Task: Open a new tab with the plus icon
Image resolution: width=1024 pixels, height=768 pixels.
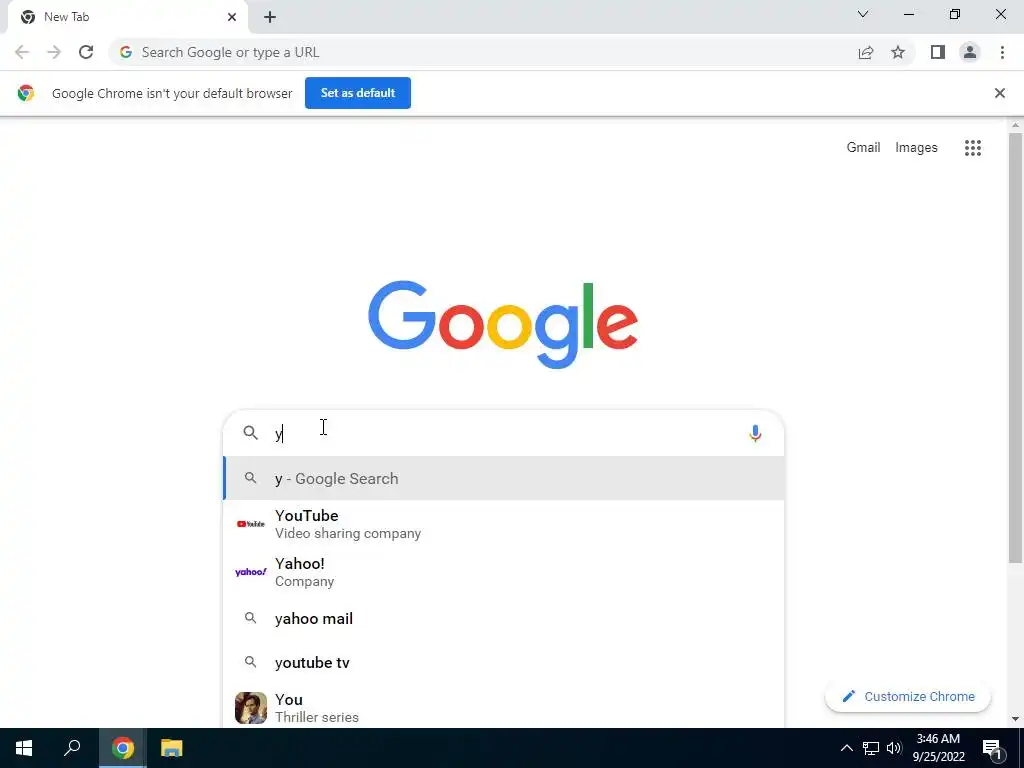Action: coord(270,18)
